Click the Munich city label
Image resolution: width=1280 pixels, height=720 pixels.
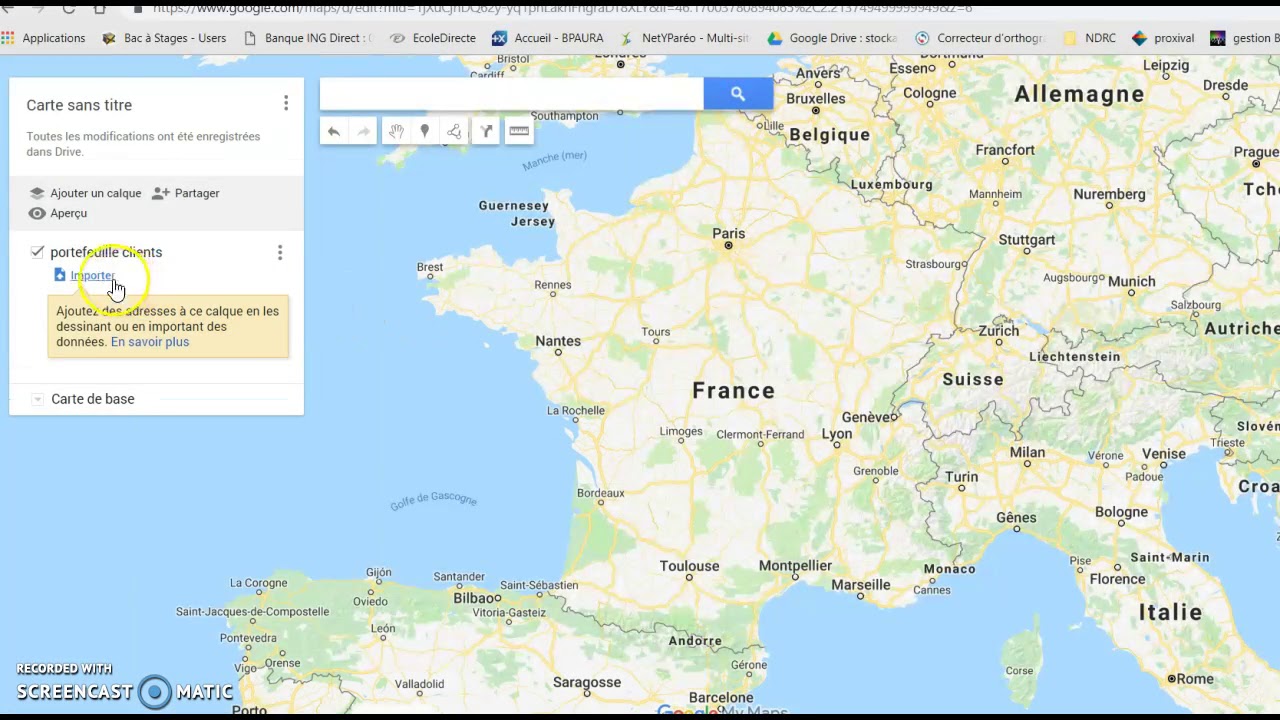1132,282
